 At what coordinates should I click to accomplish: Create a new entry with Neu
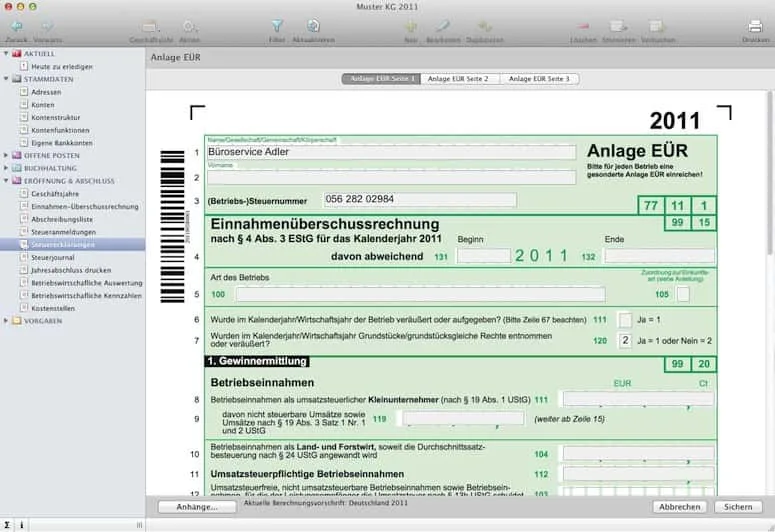point(411,26)
